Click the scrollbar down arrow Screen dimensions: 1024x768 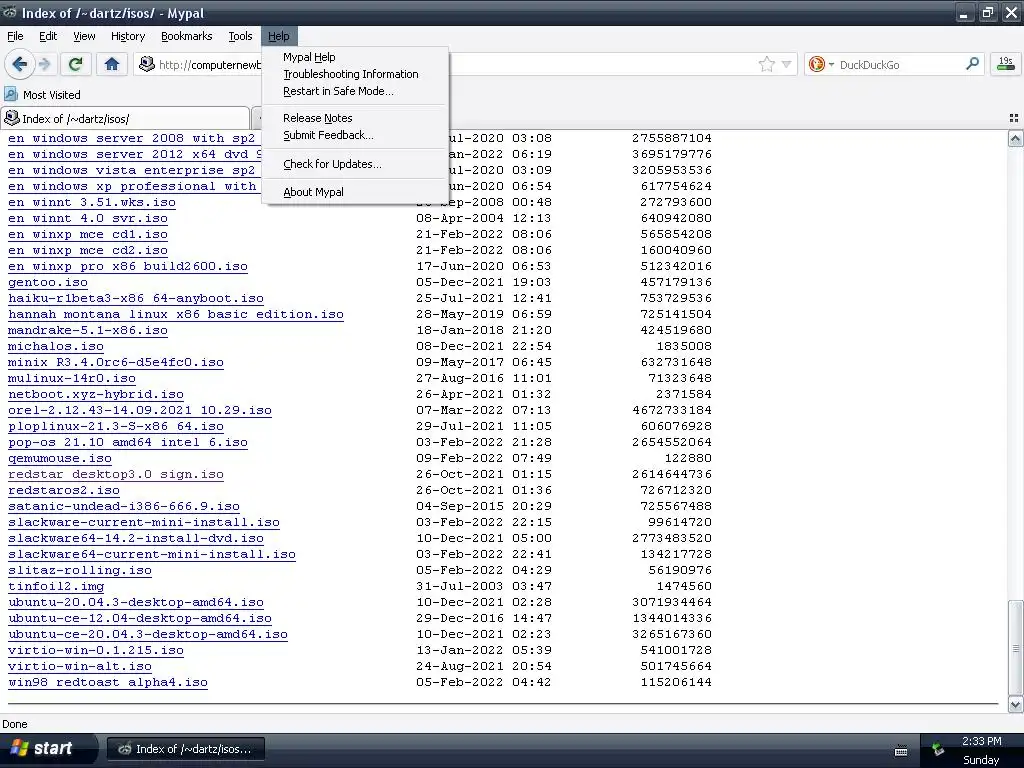pyautogui.click(x=1015, y=704)
